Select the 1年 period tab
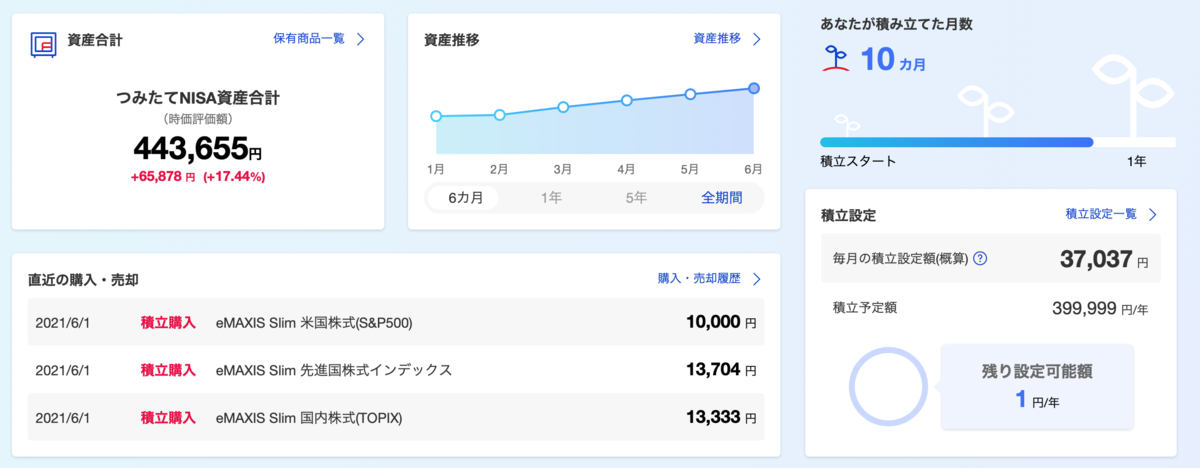Viewport: 1200px width, 468px height. click(551, 198)
